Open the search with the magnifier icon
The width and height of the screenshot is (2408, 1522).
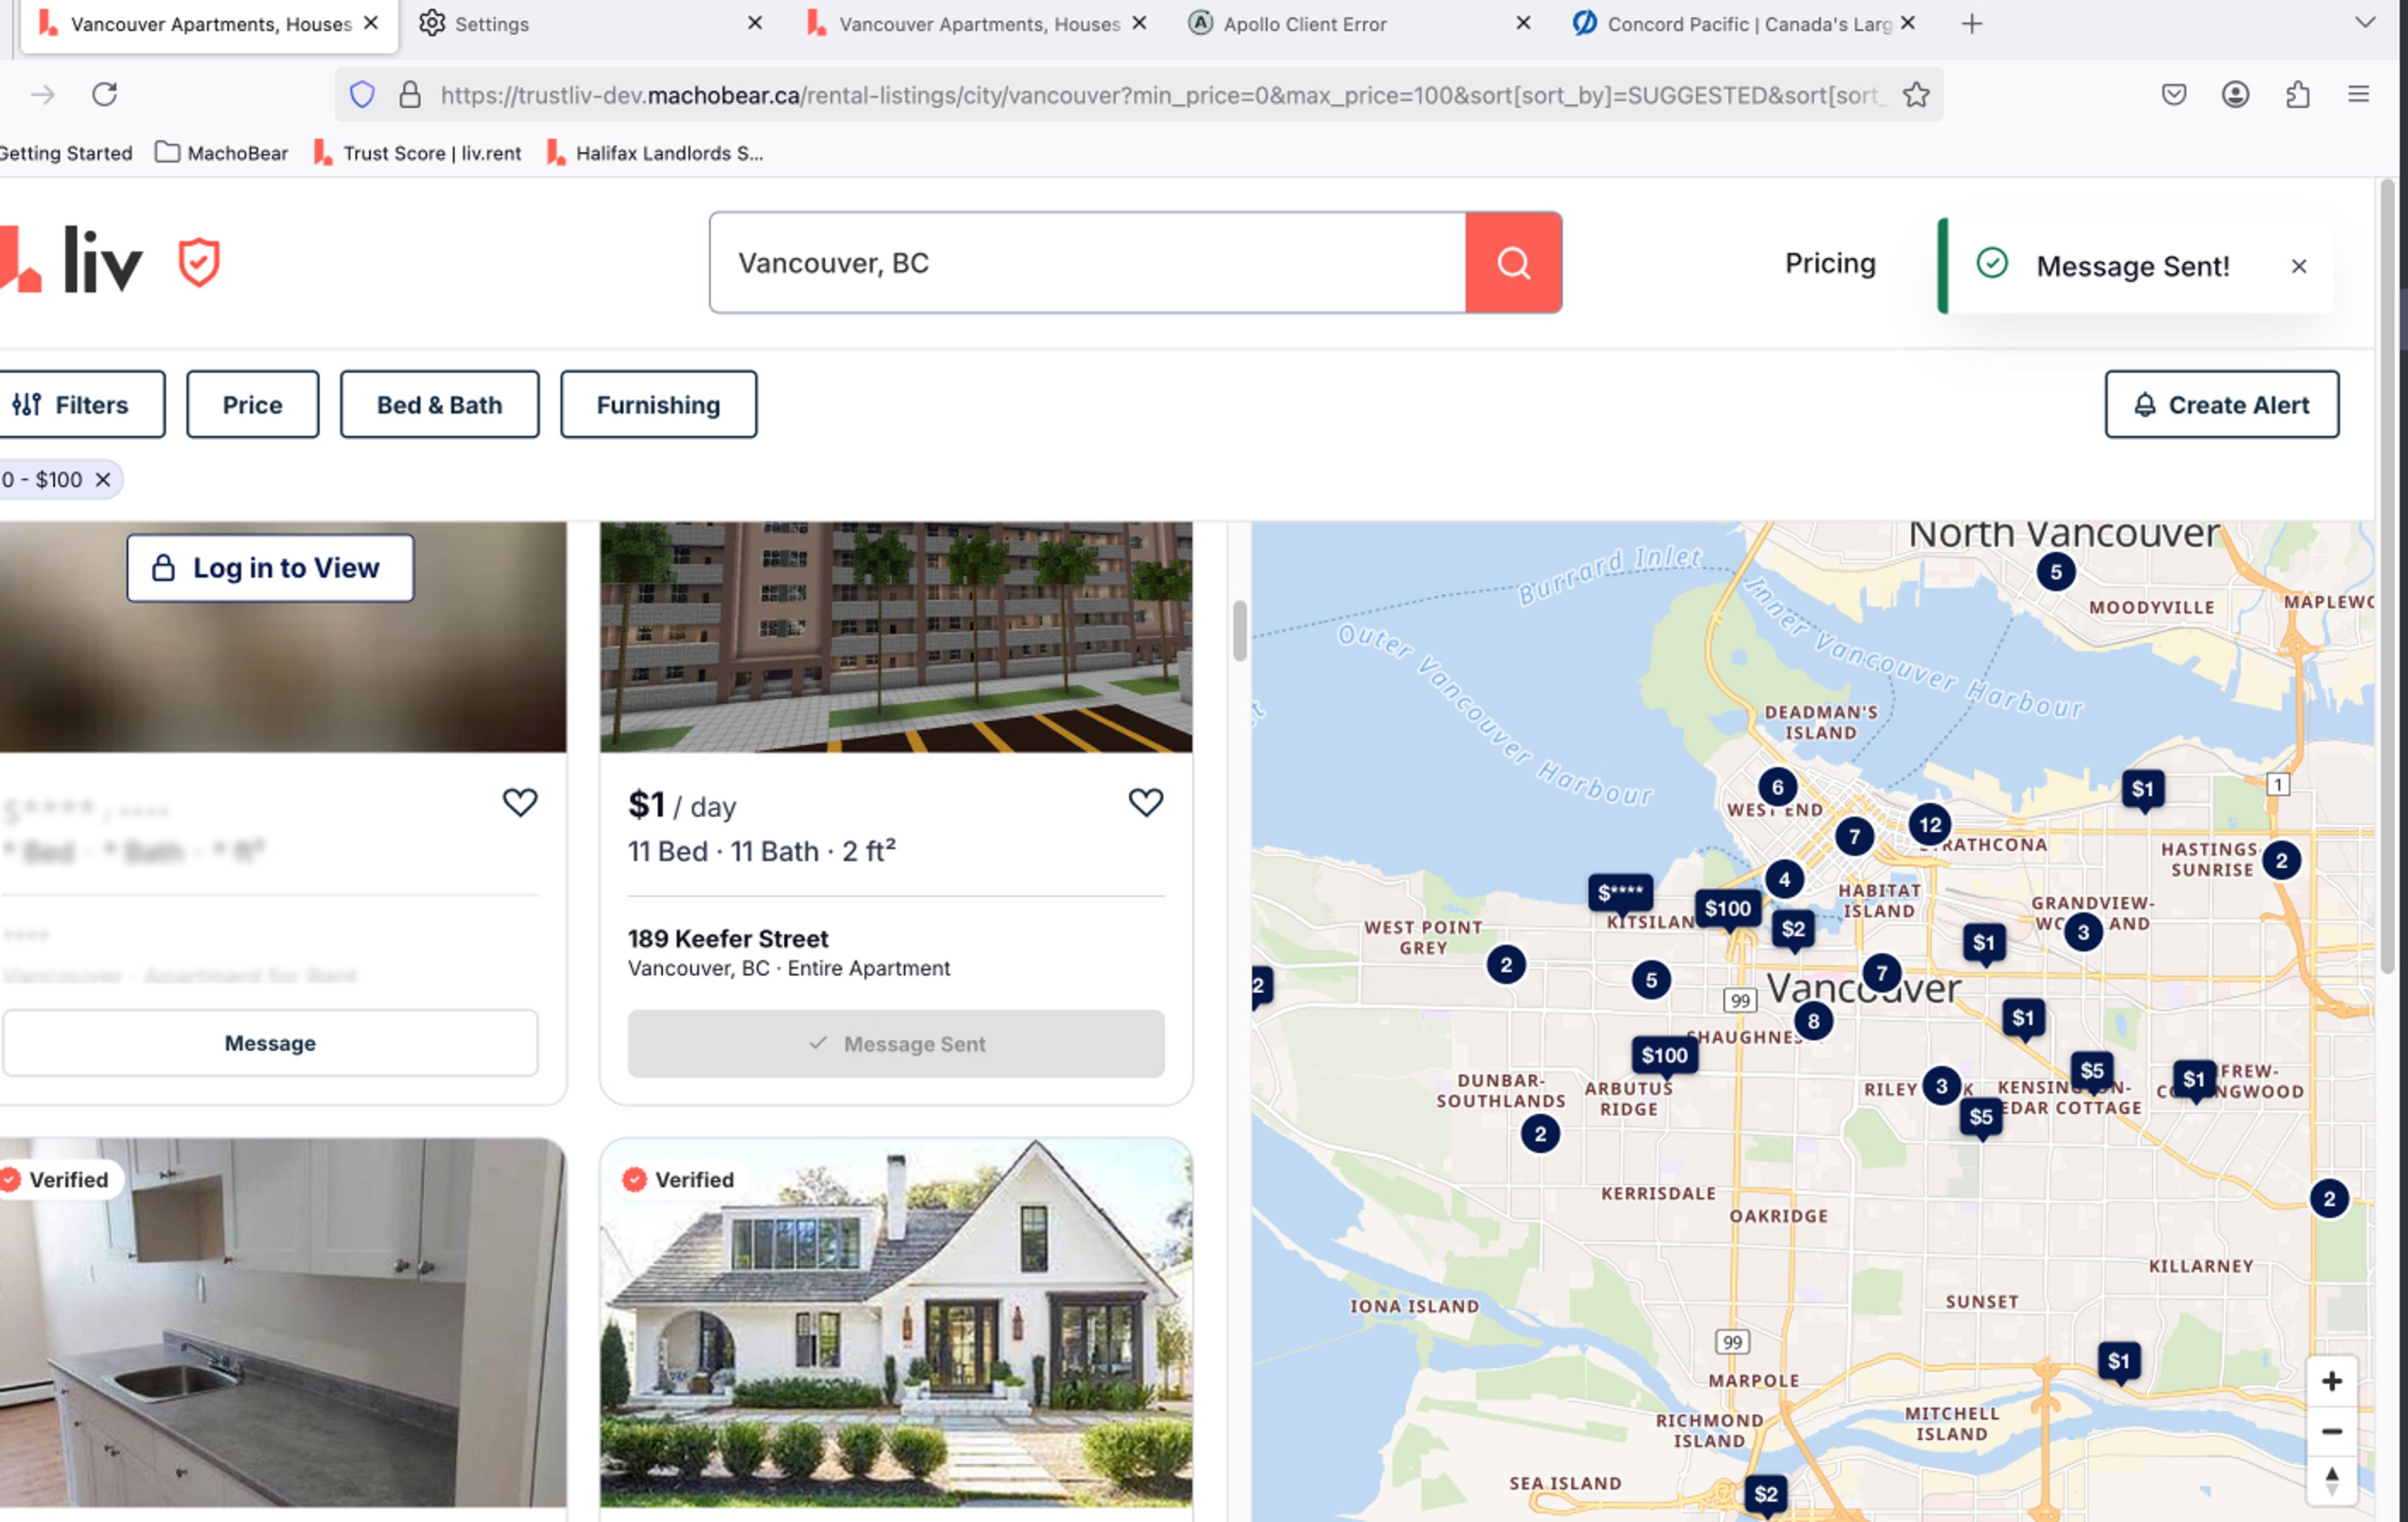pos(1512,263)
